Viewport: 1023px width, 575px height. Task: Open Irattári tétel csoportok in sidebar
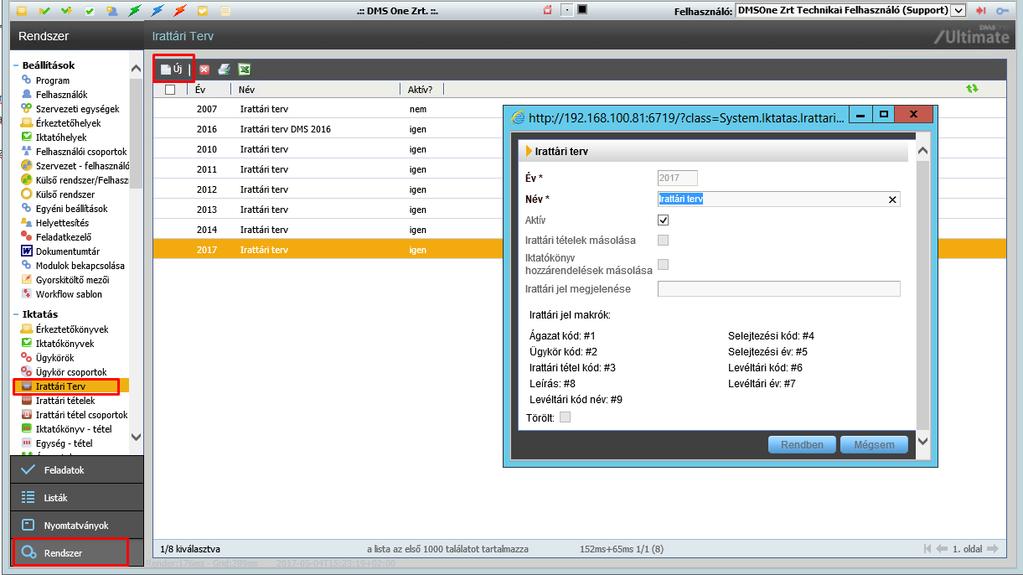pyautogui.click(x=82, y=415)
